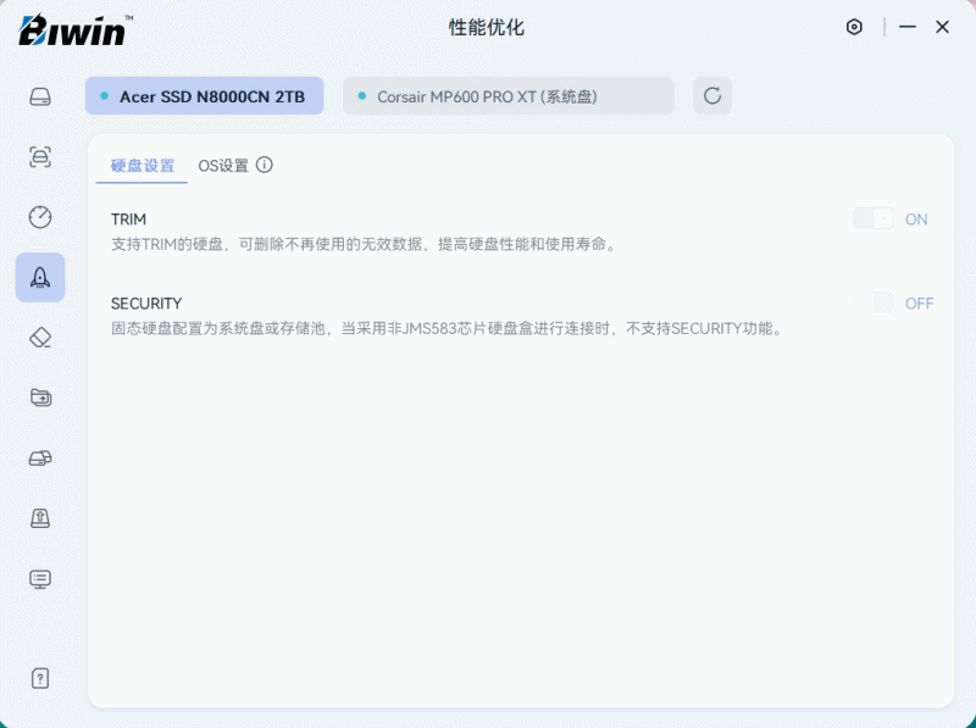This screenshot has height=728, width=976.
Task: Click the Biwin logo
Action: coord(75,29)
